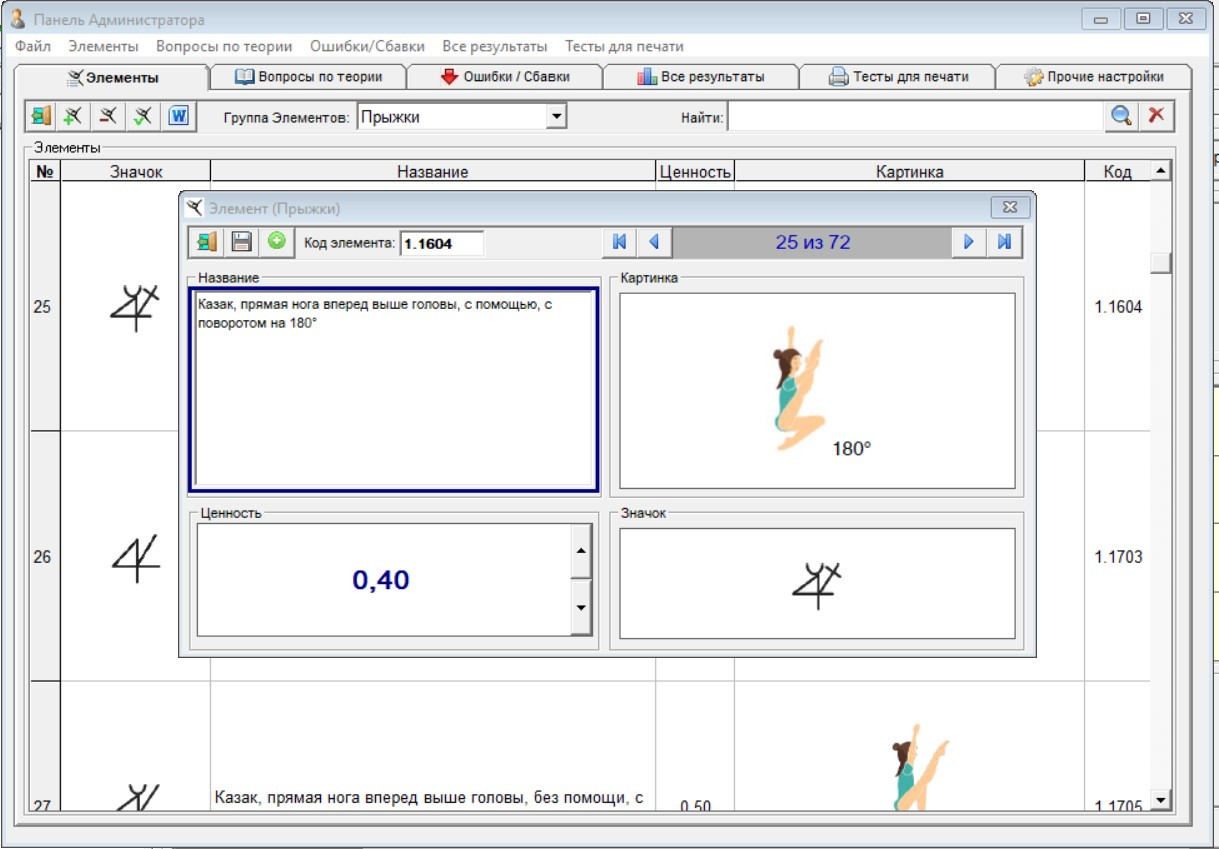Save element with the floppy disk icon
This screenshot has width=1219, height=849.
point(241,242)
